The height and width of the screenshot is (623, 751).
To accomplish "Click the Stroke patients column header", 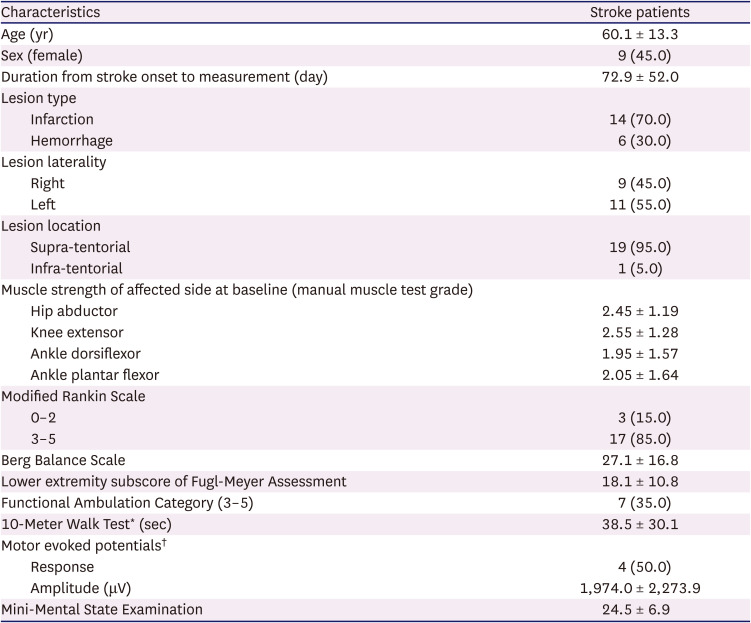I will tap(640, 13).
